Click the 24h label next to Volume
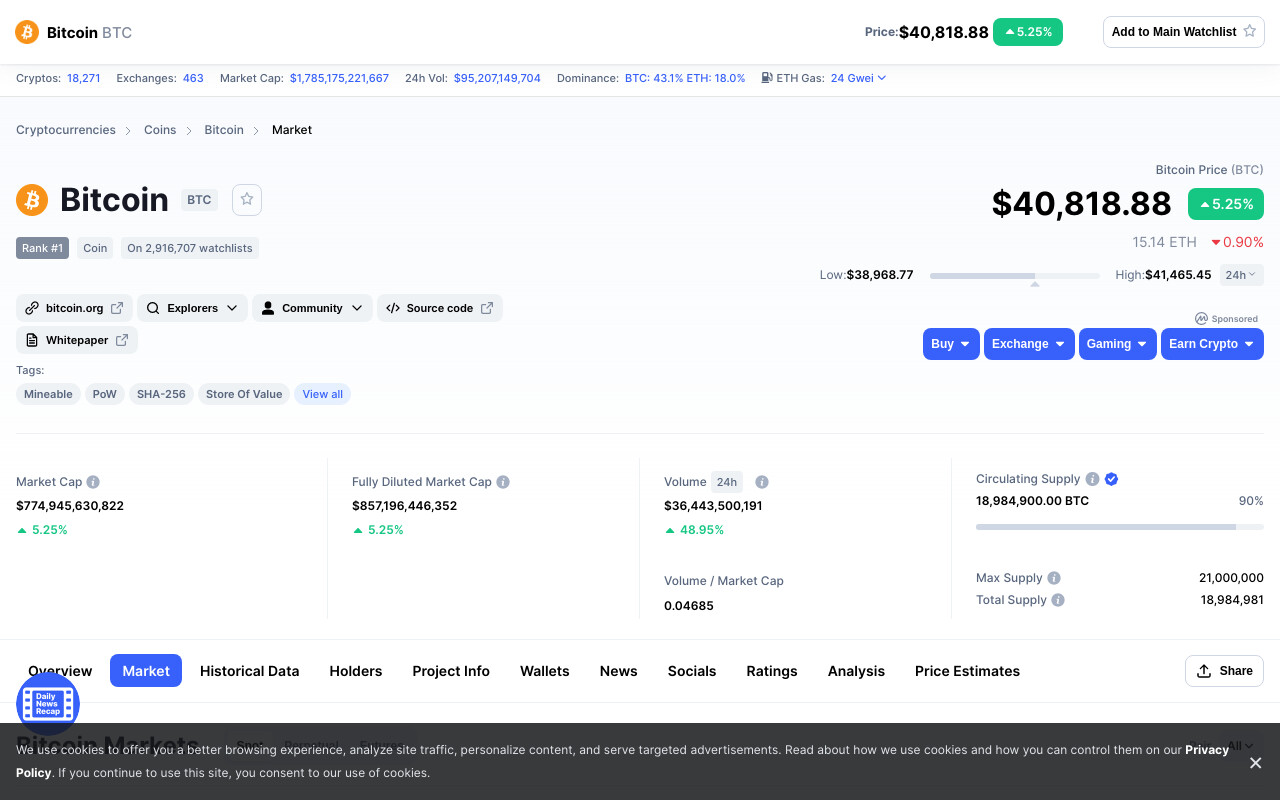The height and width of the screenshot is (800, 1280). [727, 482]
